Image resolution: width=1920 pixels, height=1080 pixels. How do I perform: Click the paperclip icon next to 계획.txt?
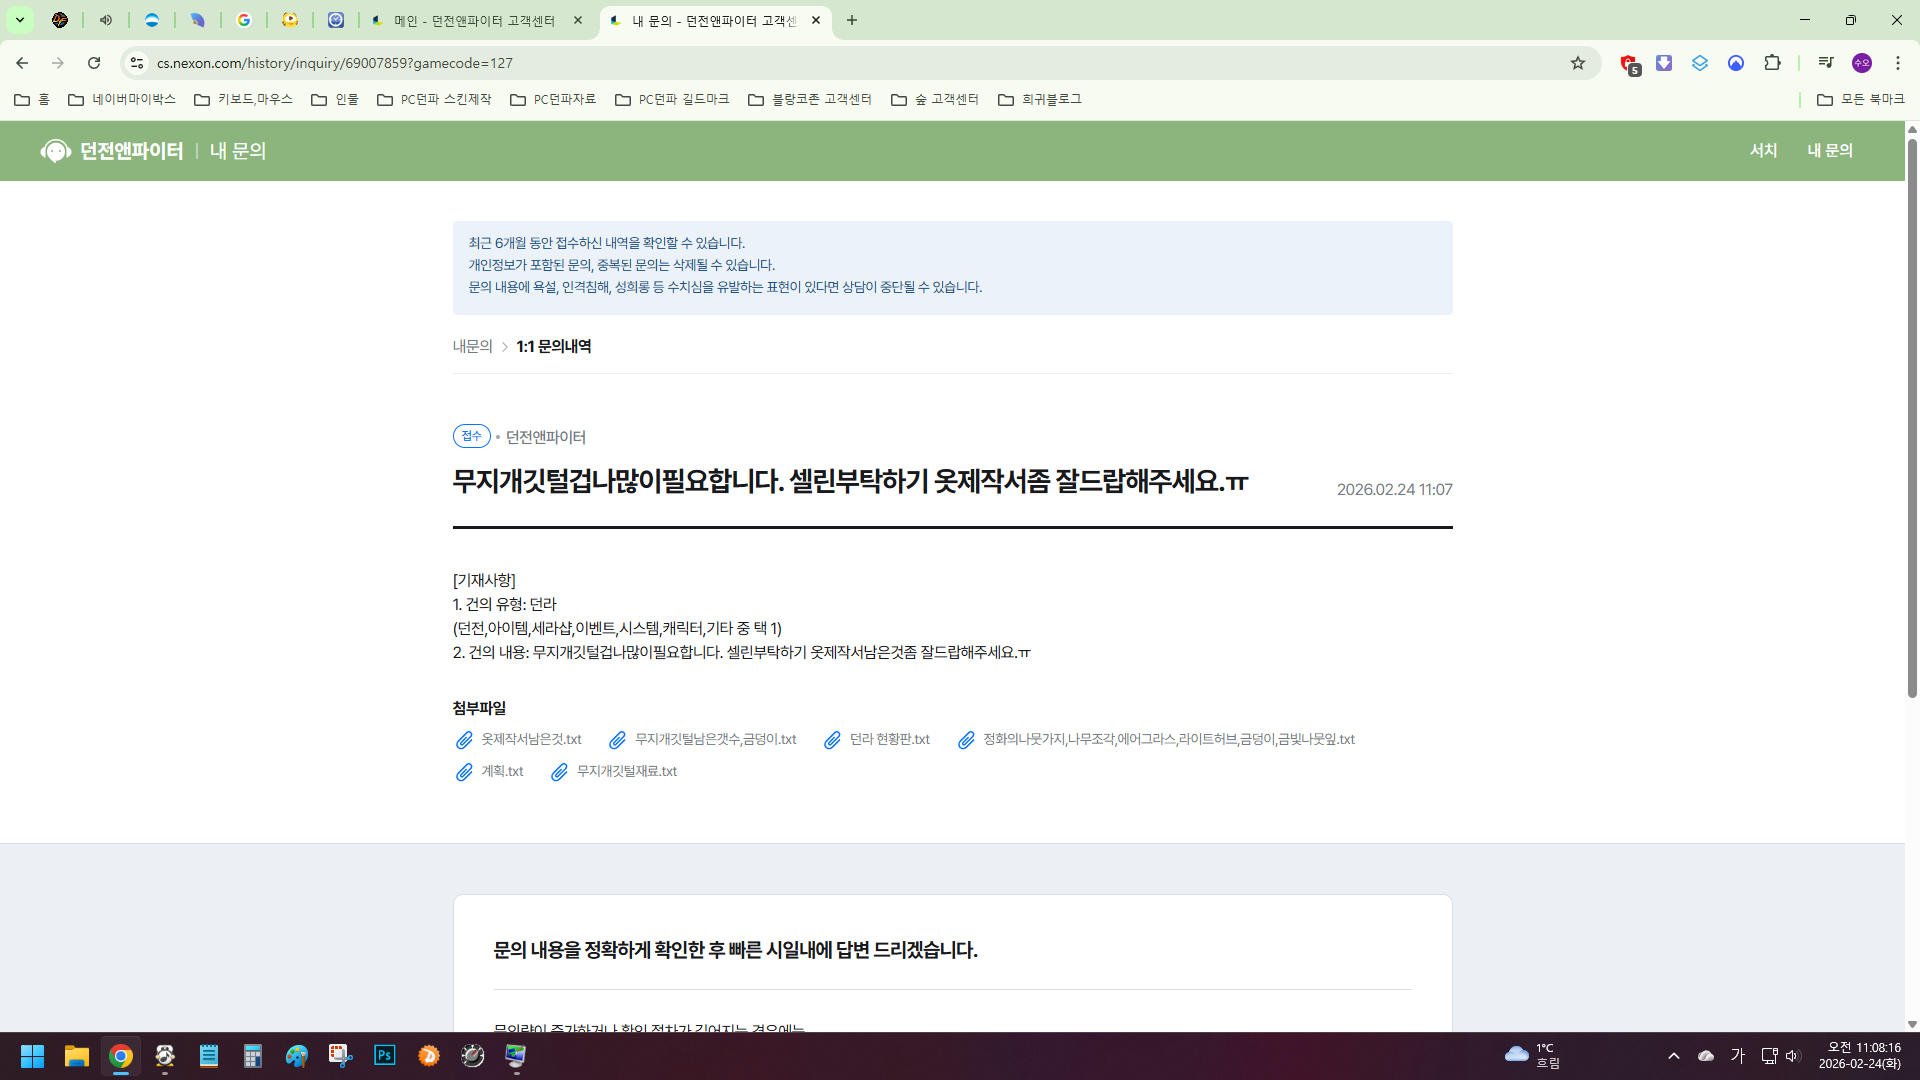pos(464,772)
